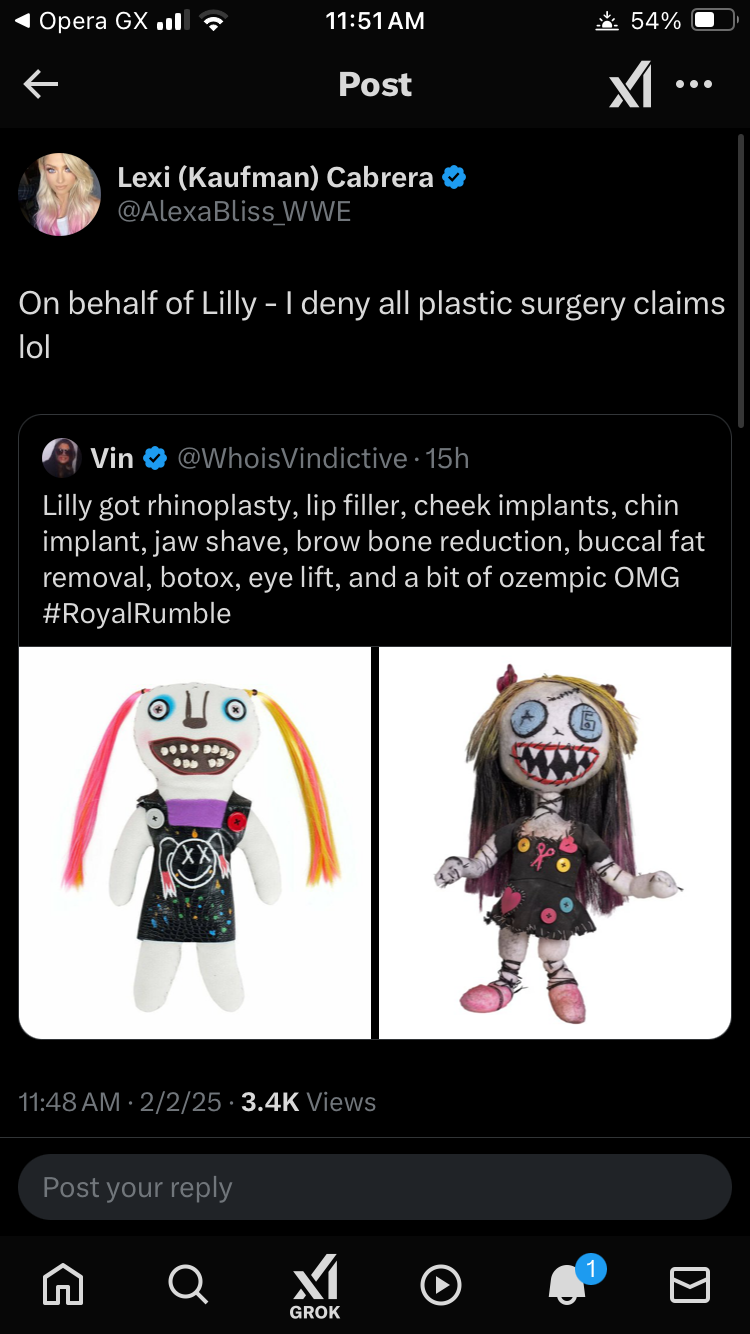This screenshot has height=1334, width=750.
Task: Open the left Lilly doll image
Action: pos(195,842)
